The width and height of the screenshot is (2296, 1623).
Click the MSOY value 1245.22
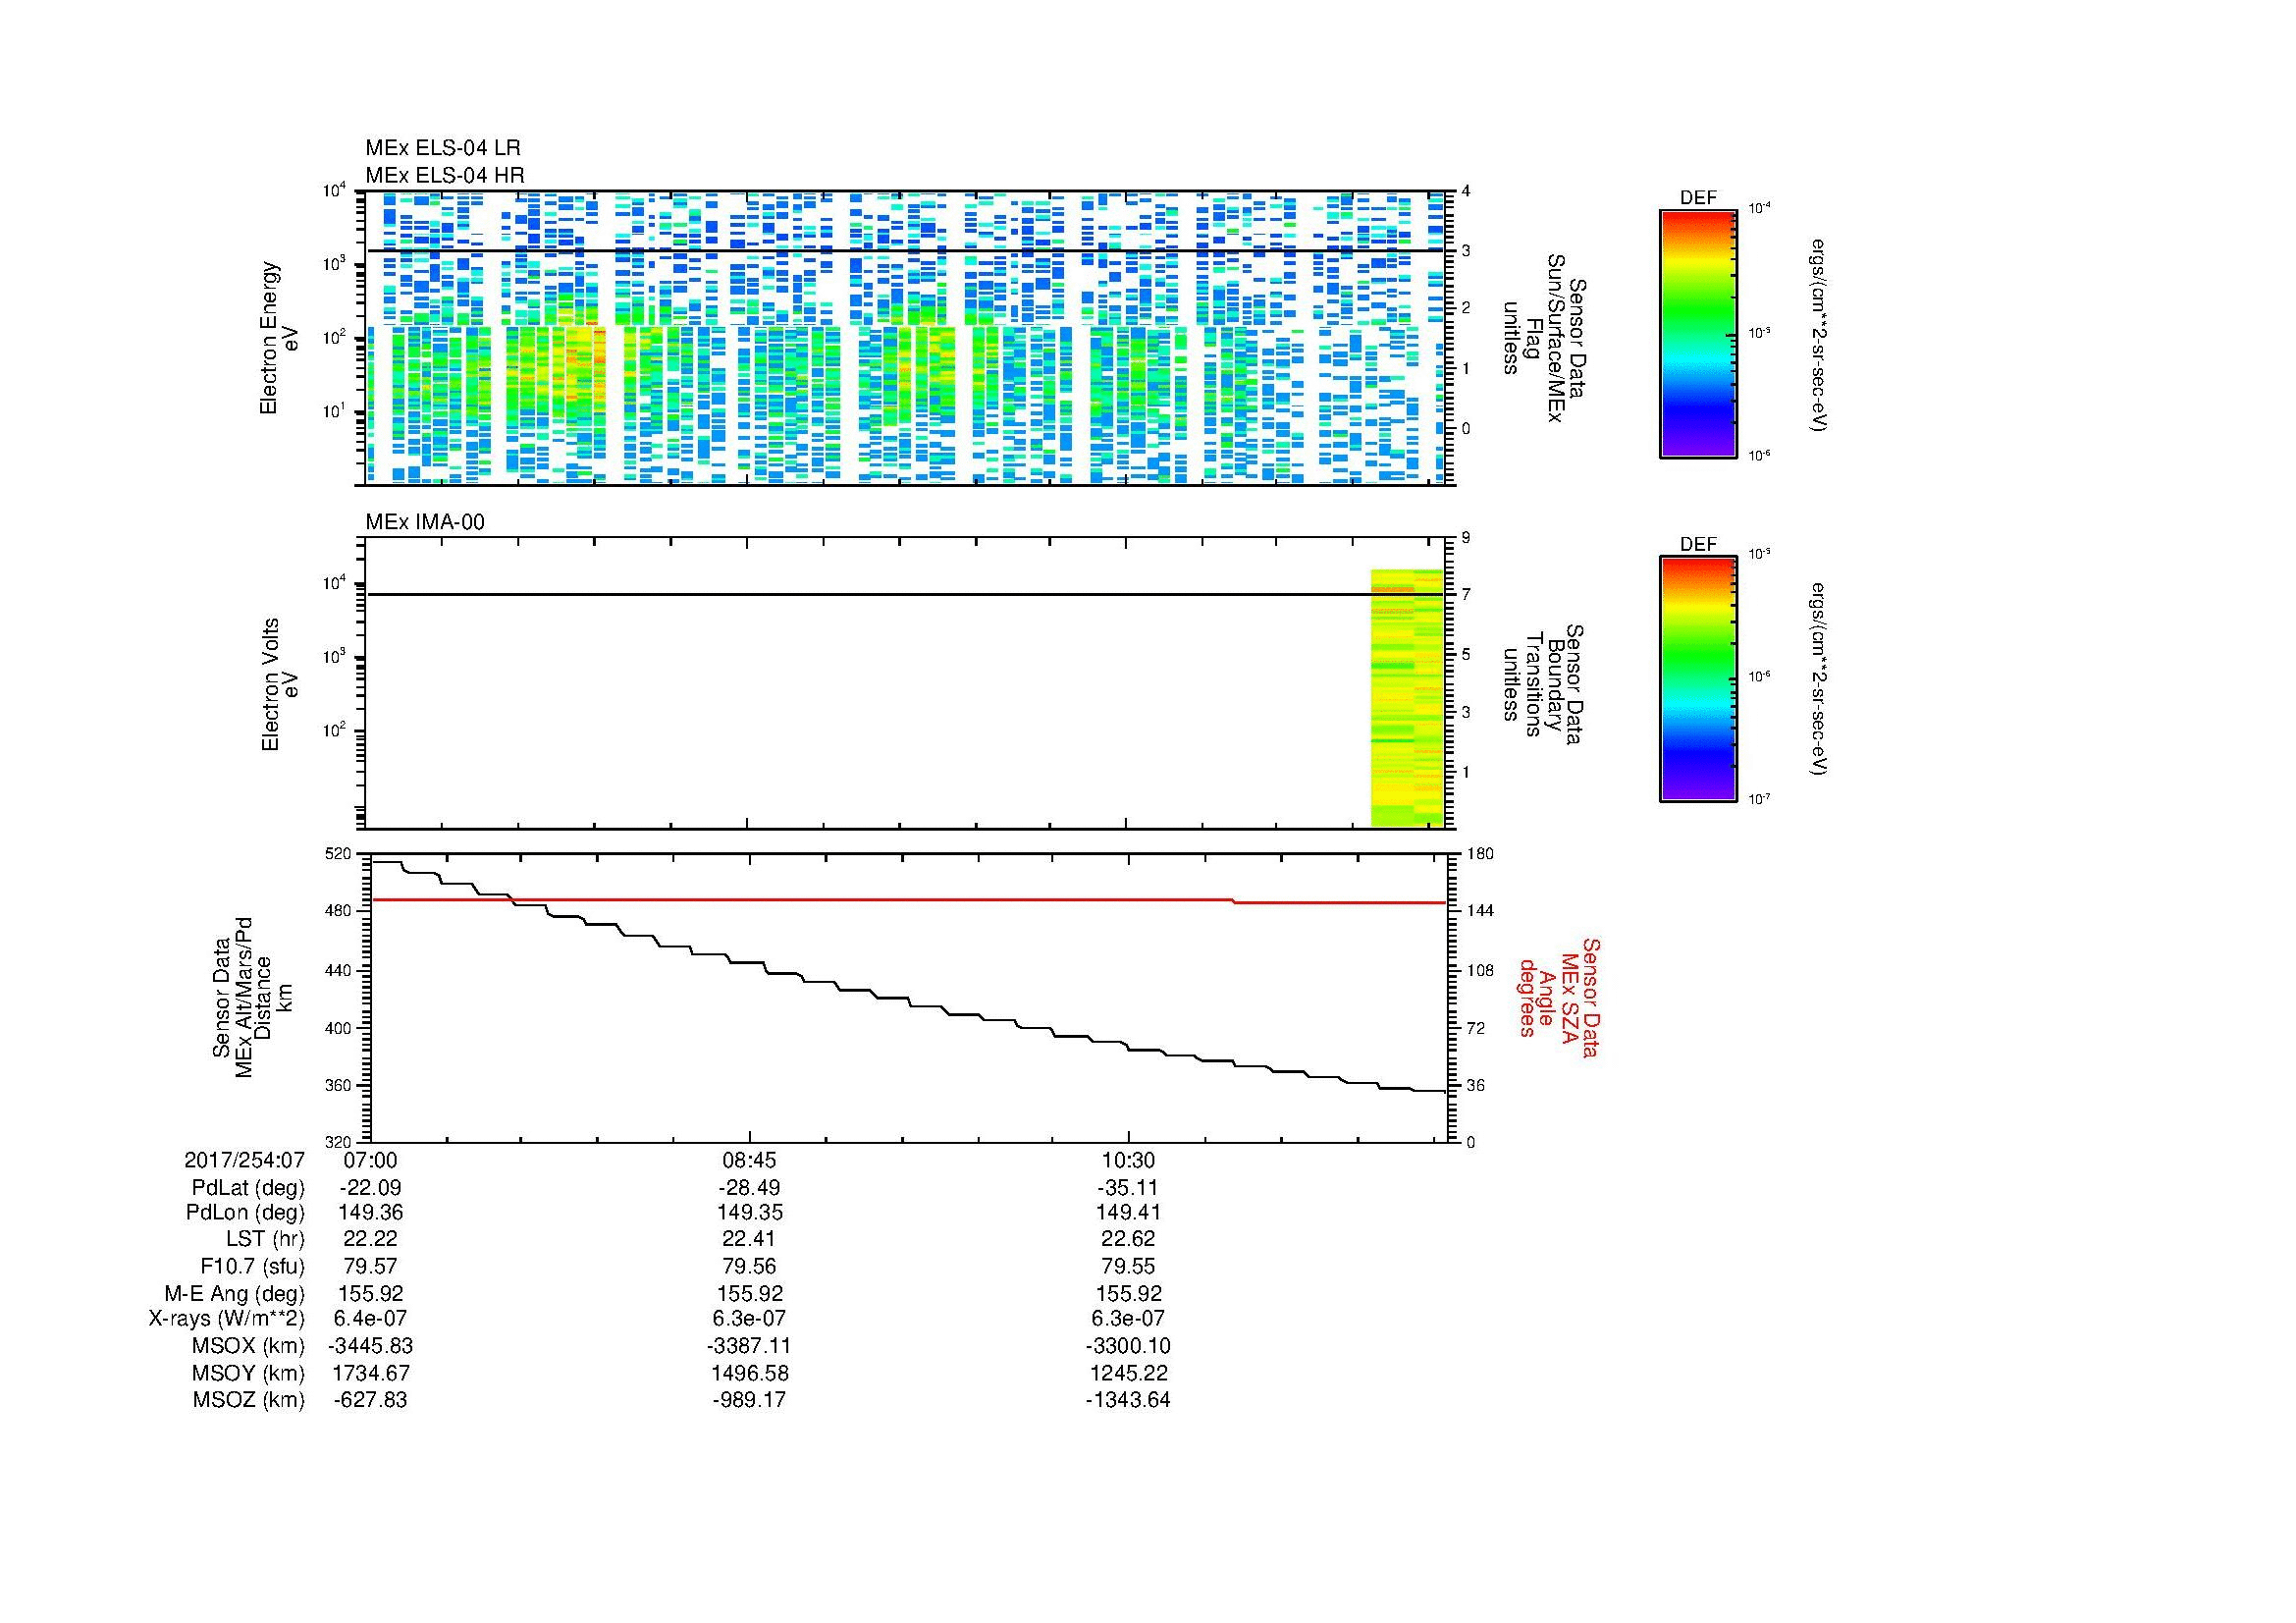click(1128, 1373)
